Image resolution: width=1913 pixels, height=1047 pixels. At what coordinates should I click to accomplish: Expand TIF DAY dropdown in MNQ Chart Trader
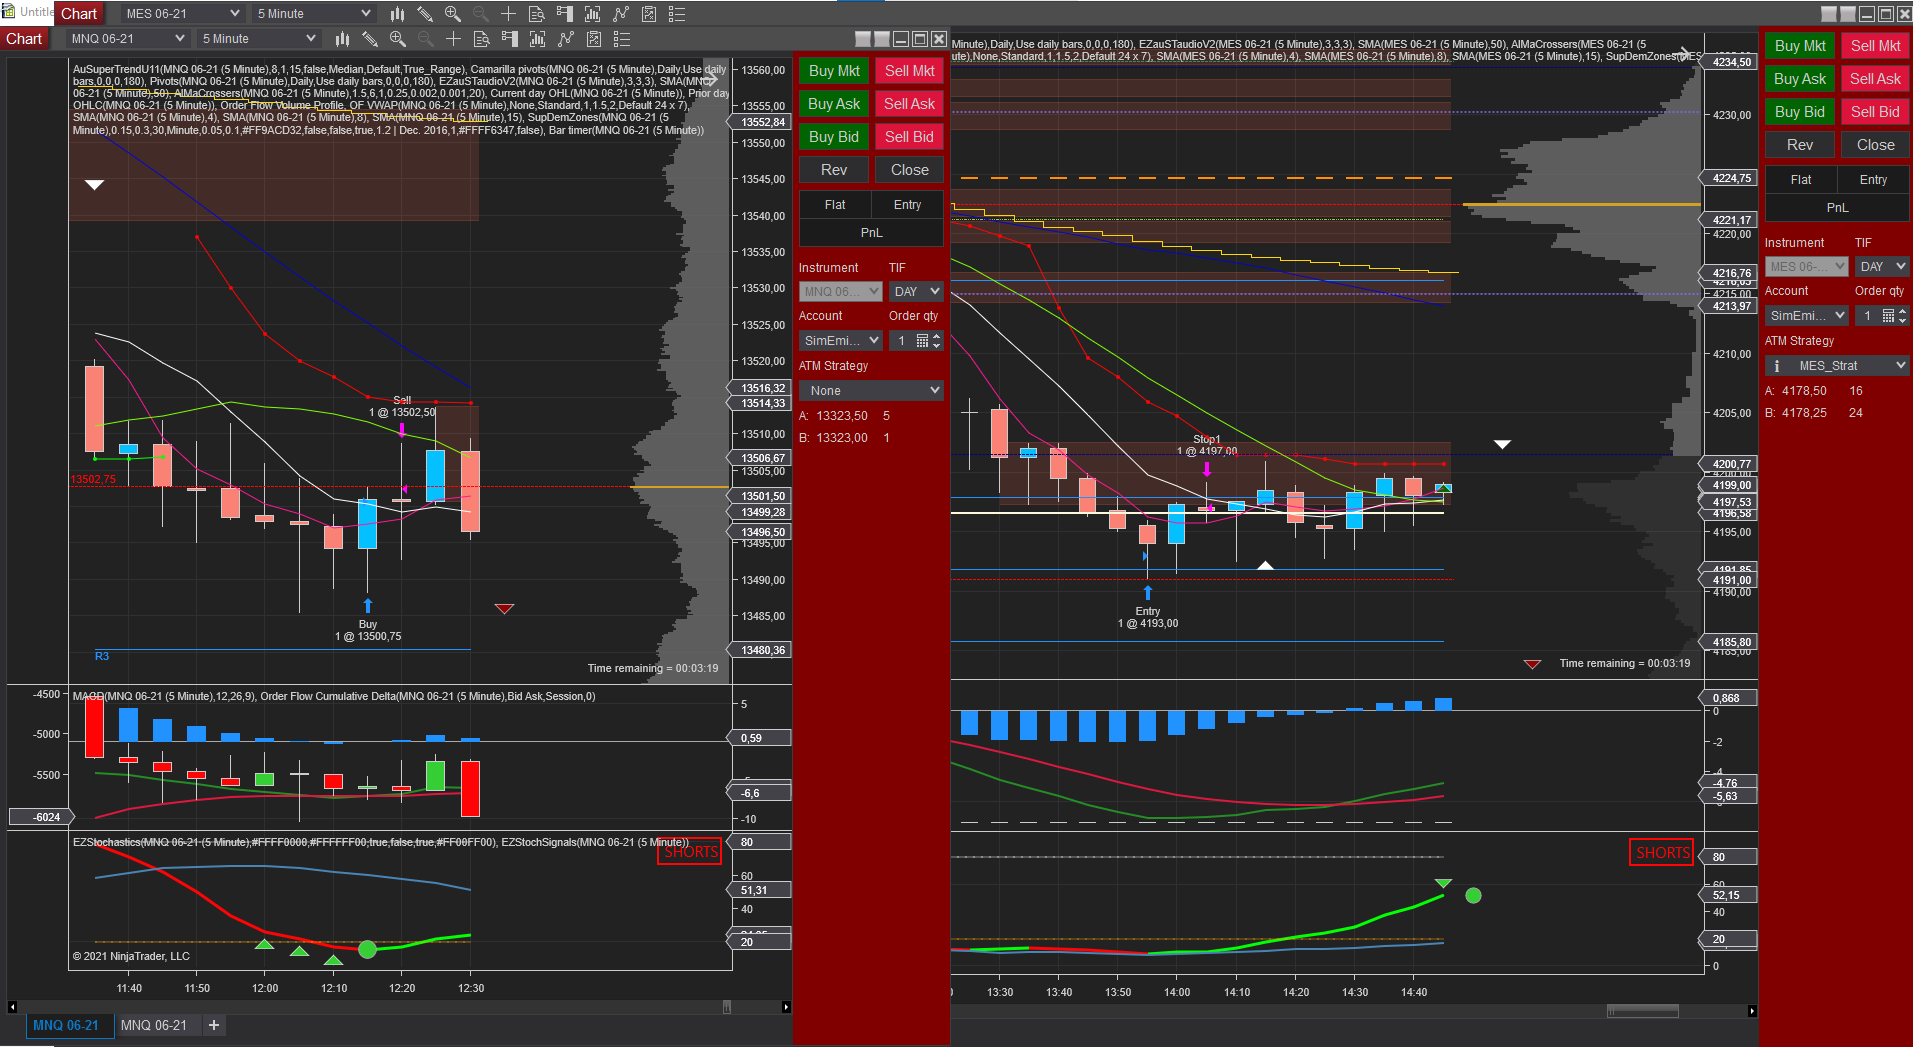coord(916,292)
